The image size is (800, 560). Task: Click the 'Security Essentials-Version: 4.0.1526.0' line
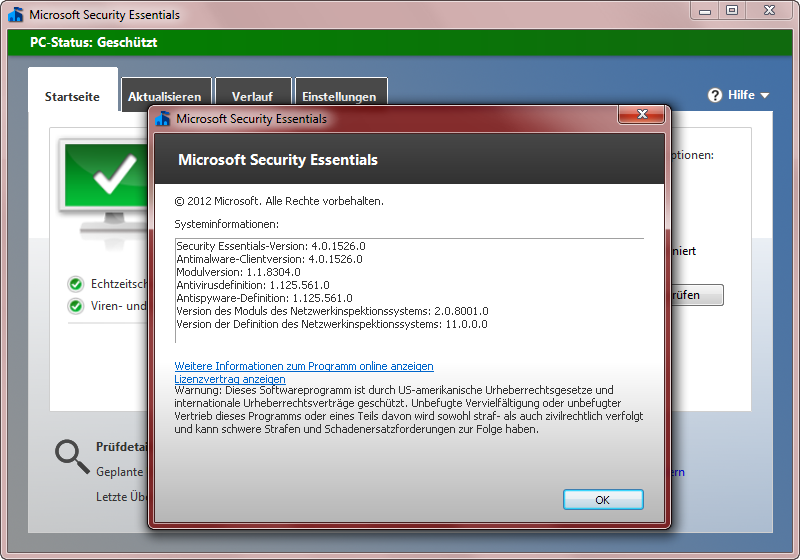[x=271, y=246]
